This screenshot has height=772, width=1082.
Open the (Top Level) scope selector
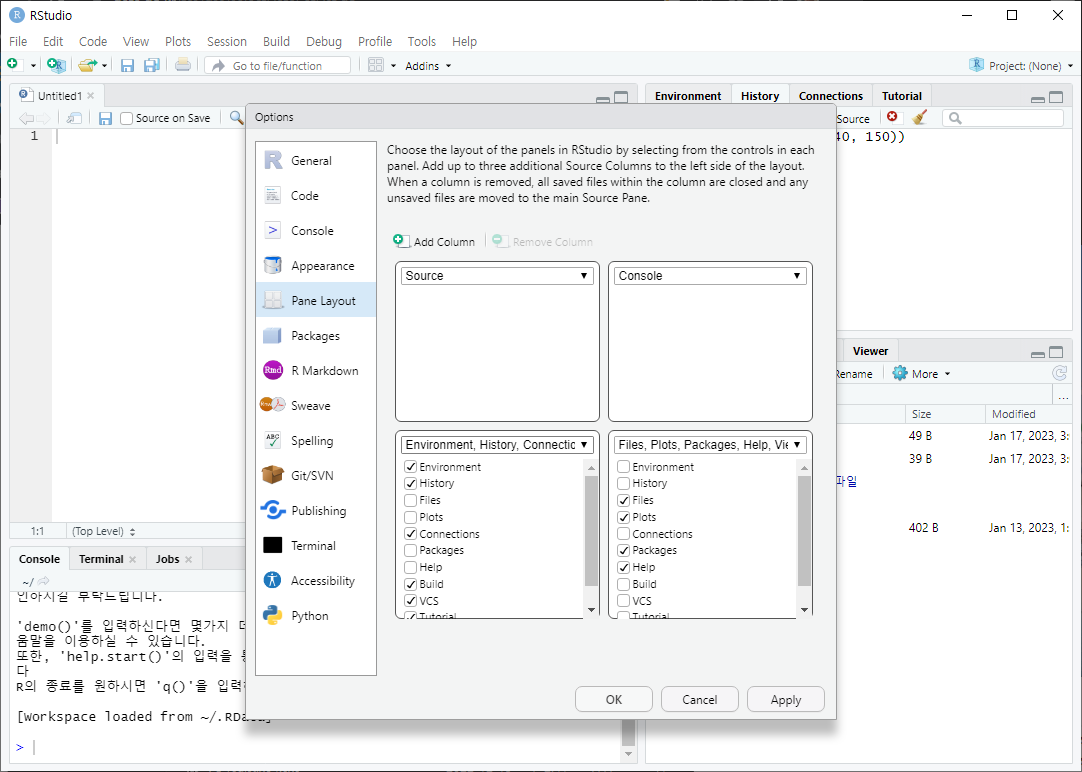(104, 531)
